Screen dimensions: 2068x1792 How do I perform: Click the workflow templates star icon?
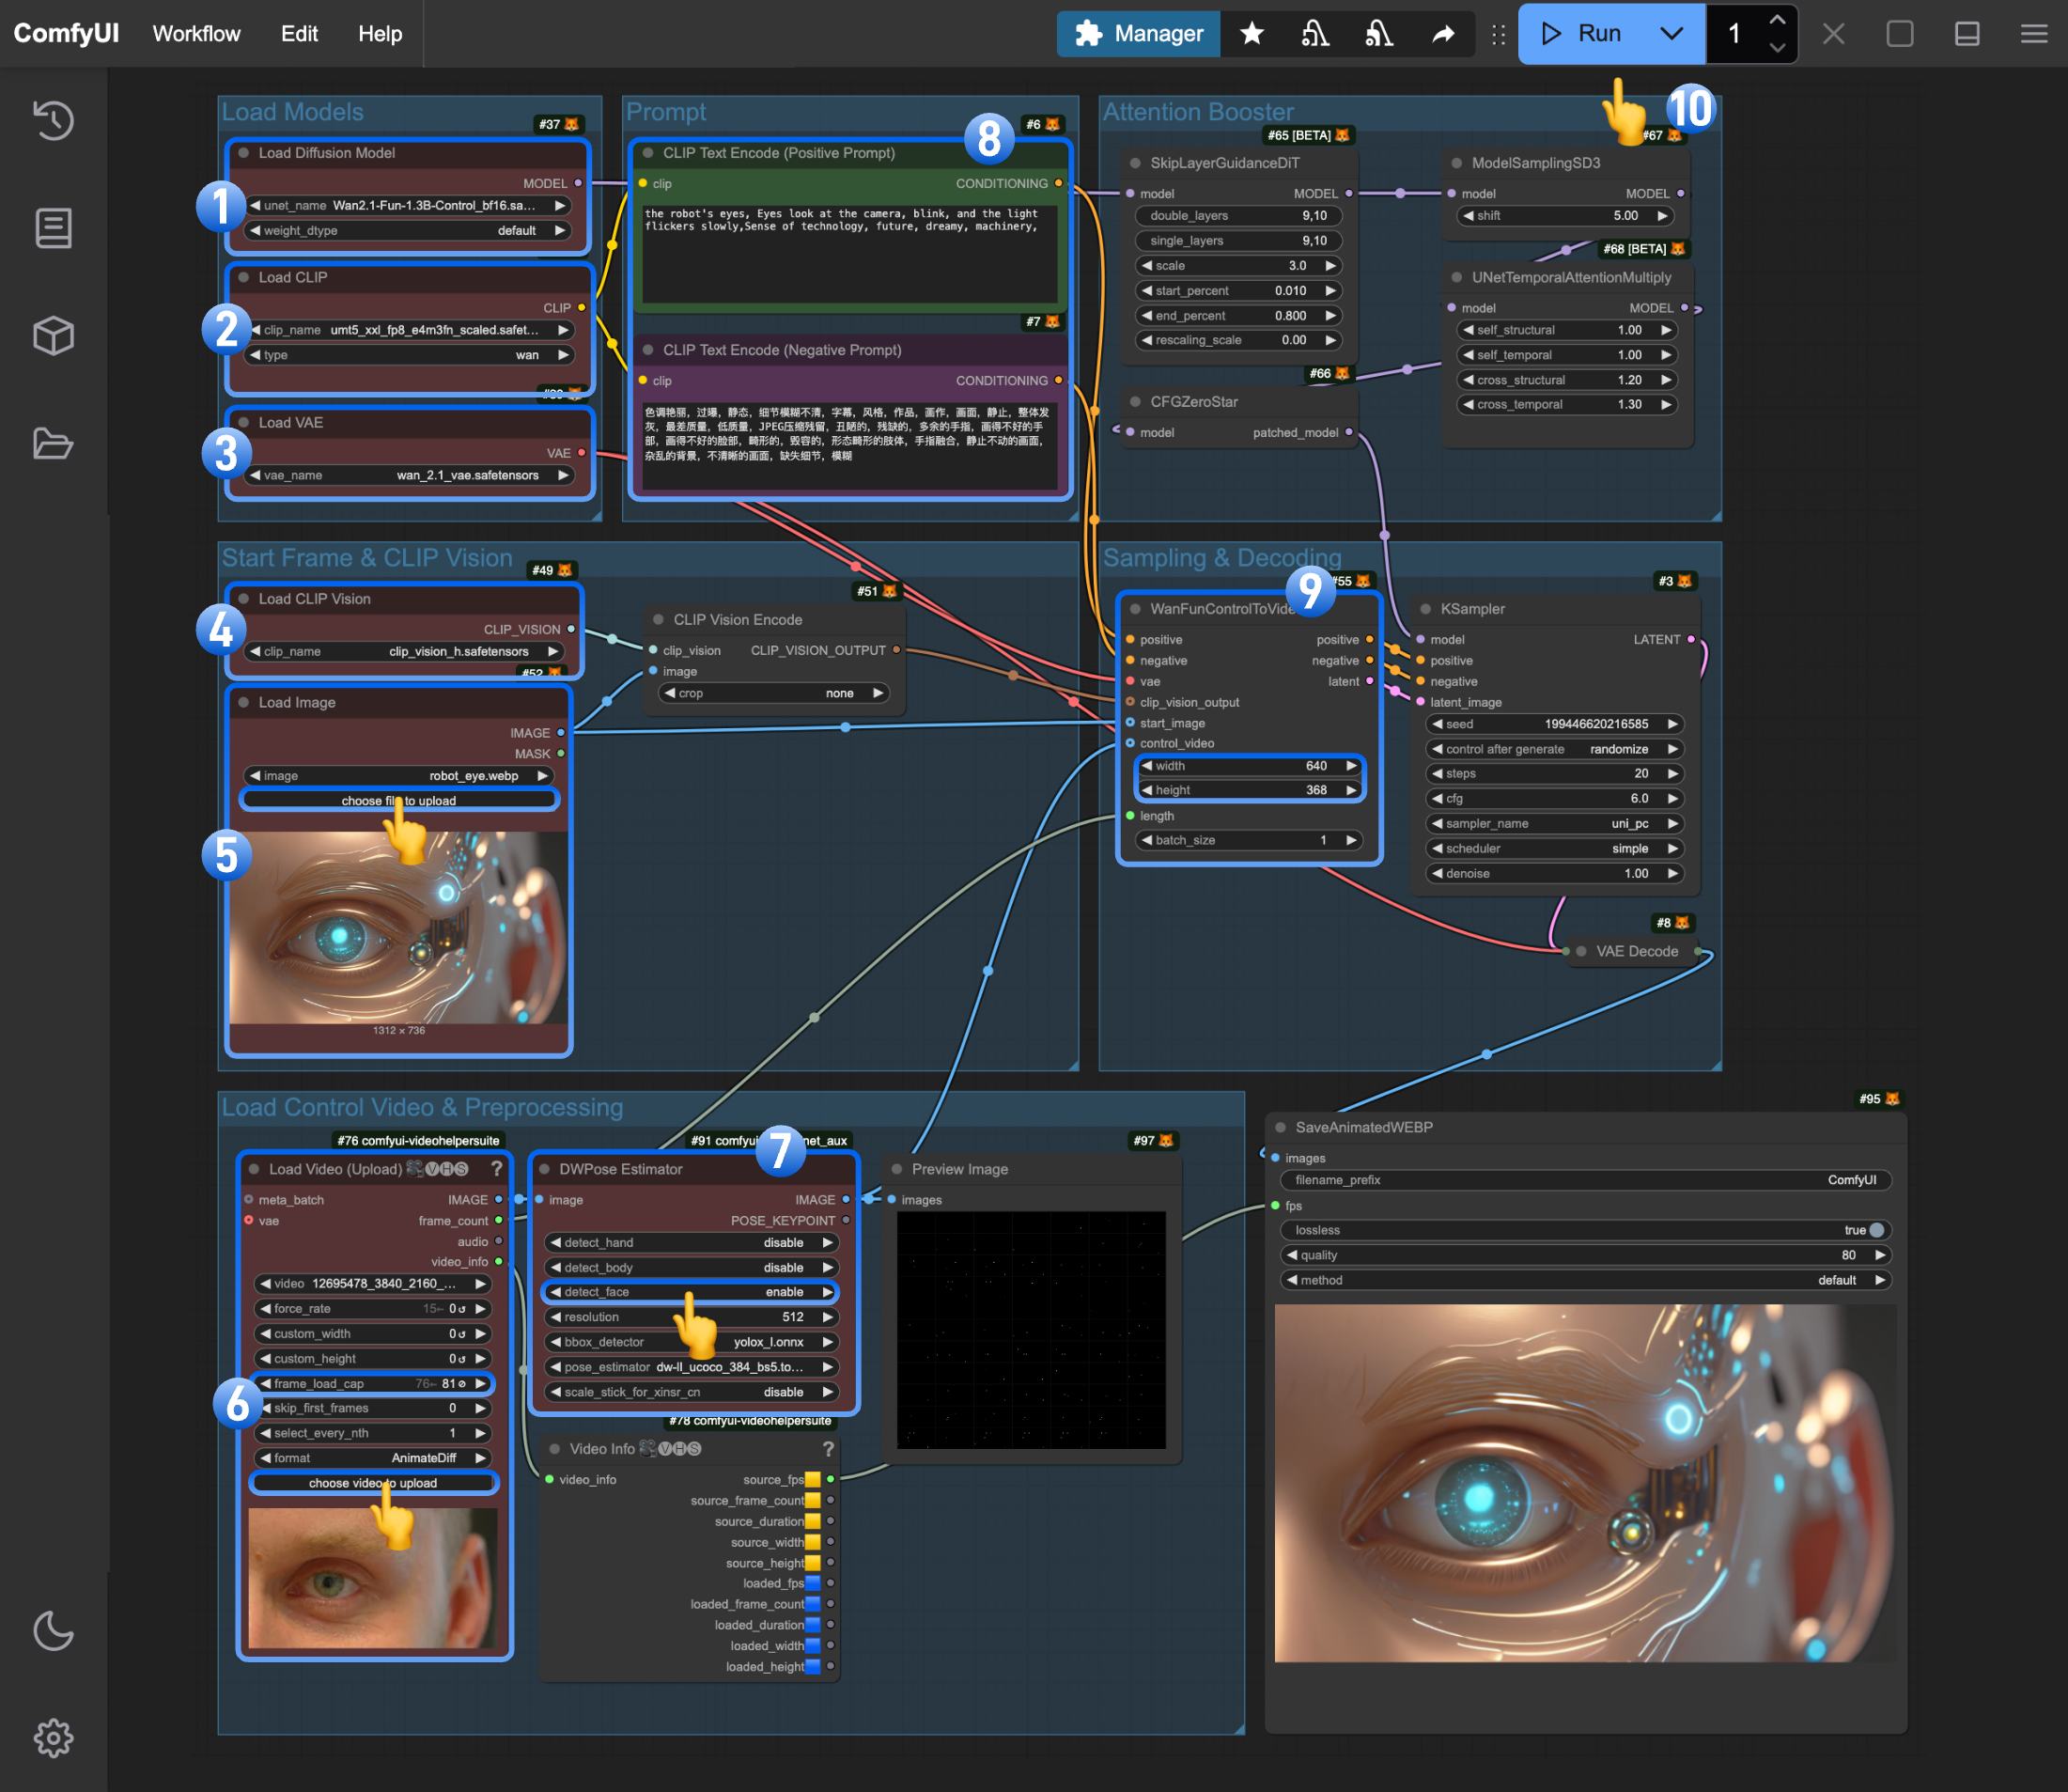tap(1251, 33)
